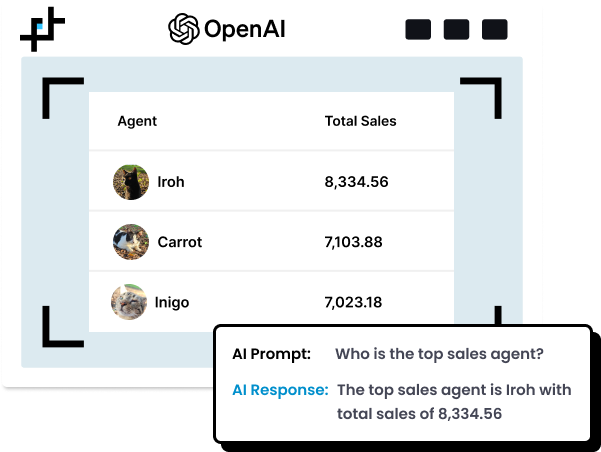
Task: Select the agent name Iroh
Action: 171,182
